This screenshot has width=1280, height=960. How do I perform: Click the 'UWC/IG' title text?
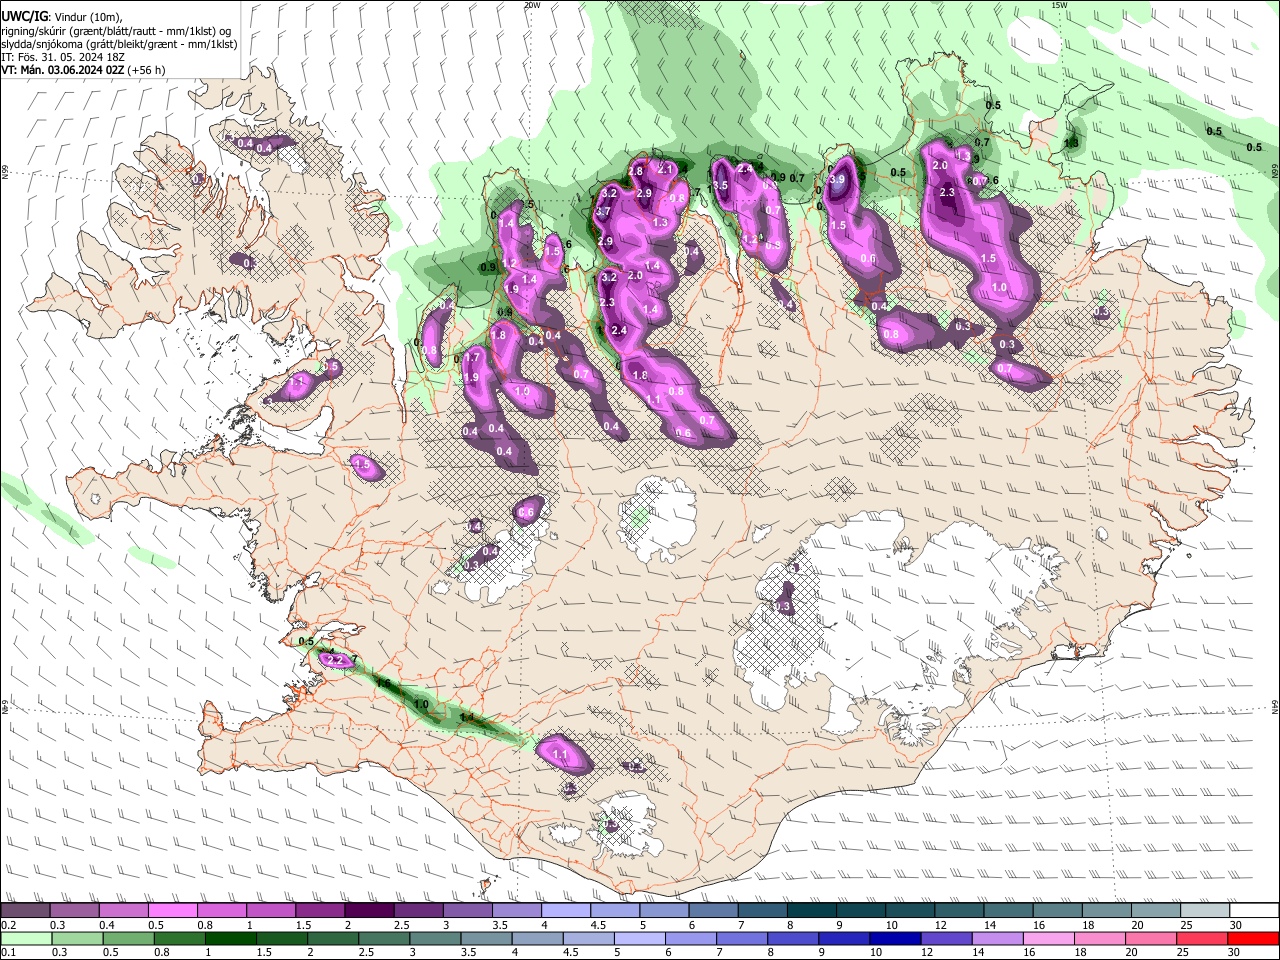click(x=24, y=16)
